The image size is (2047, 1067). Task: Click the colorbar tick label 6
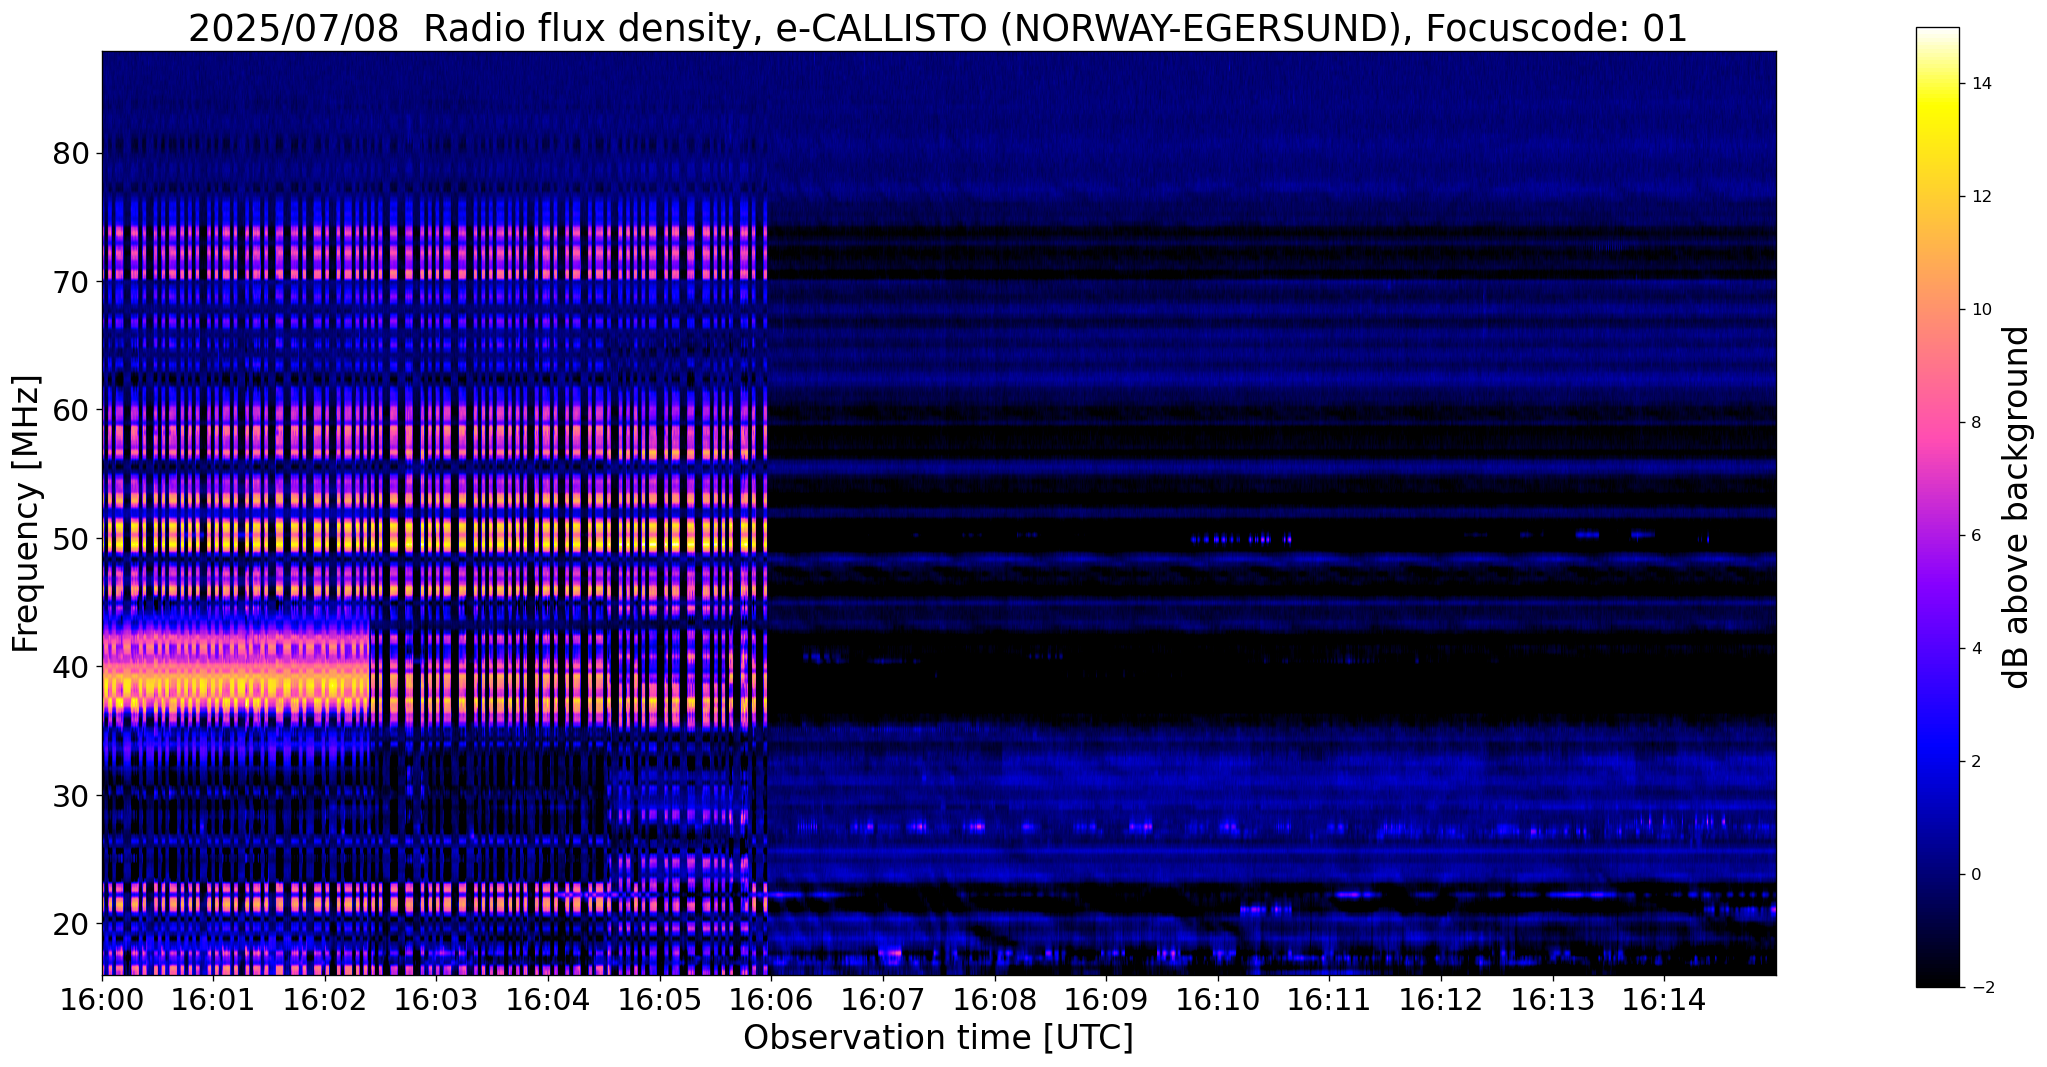point(1976,535)
